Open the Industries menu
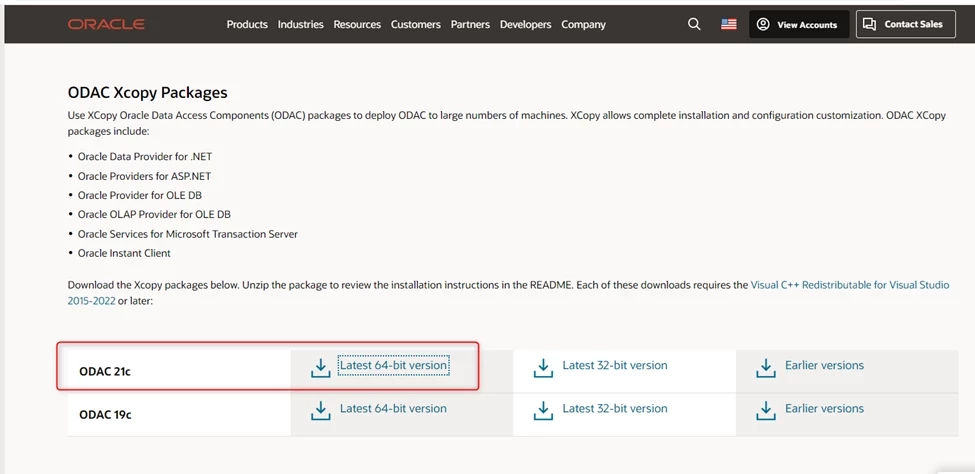 300,24
